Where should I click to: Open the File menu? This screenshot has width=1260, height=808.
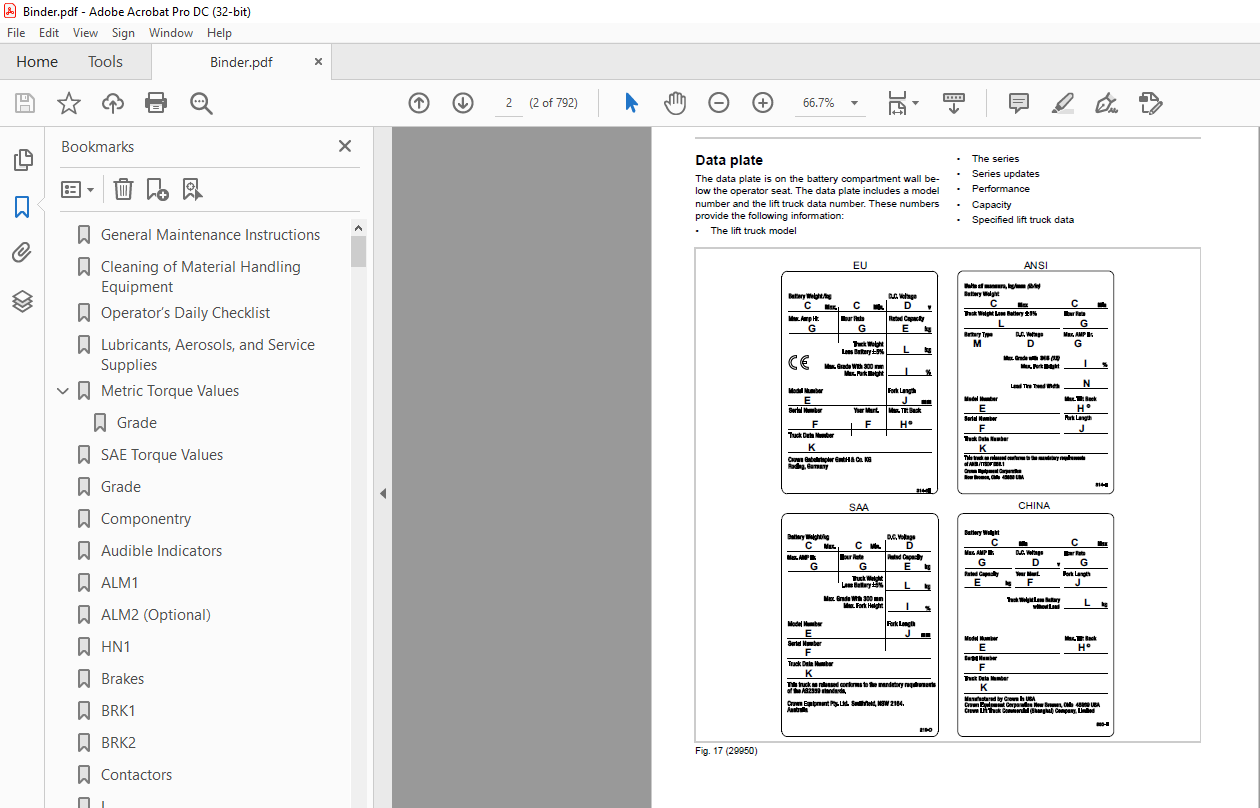pos(16,33)
